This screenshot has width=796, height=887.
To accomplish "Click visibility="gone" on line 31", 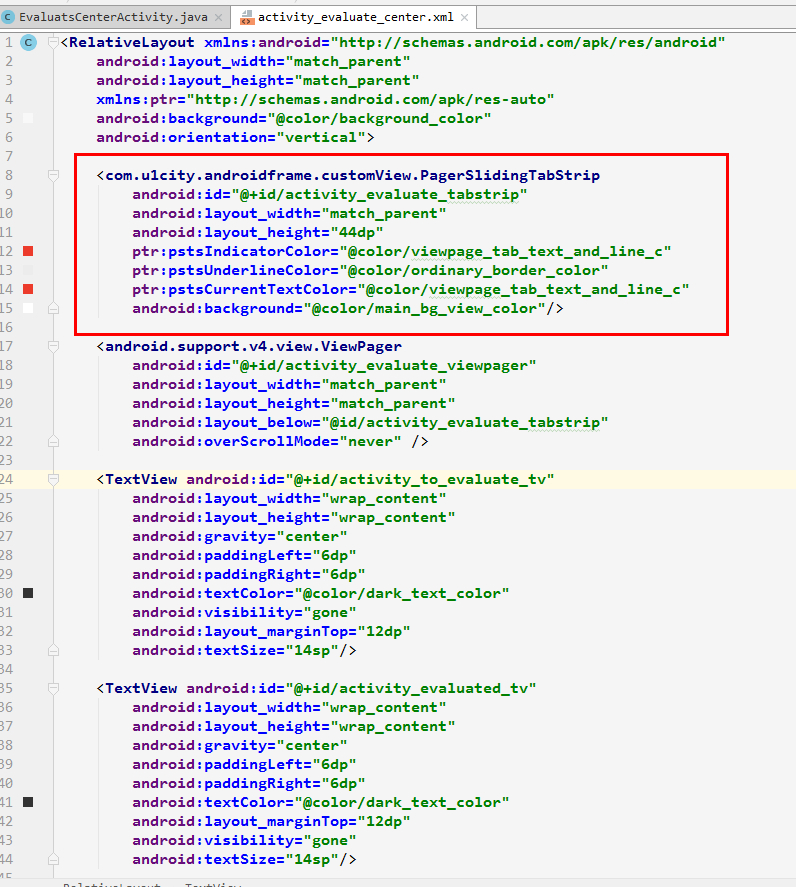I will tap(244, 612).
